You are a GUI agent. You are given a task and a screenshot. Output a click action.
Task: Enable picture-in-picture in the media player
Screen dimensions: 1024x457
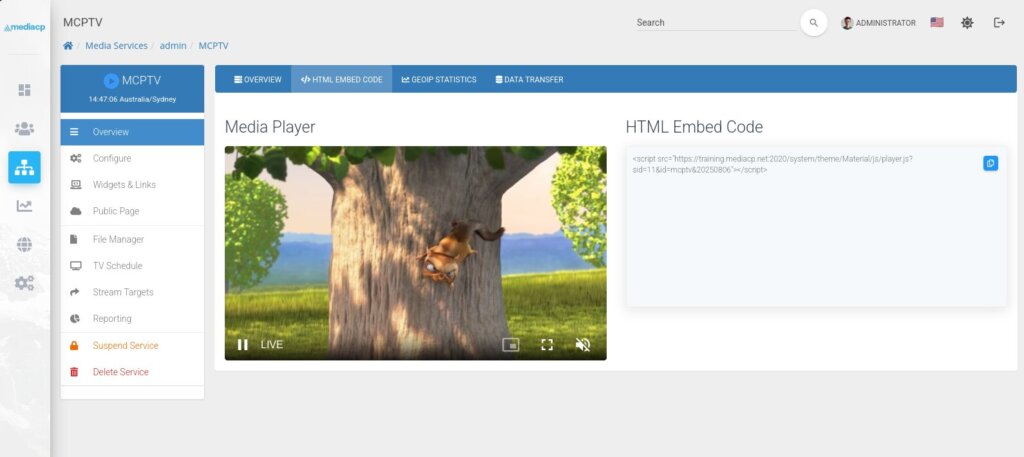[511, 345]
